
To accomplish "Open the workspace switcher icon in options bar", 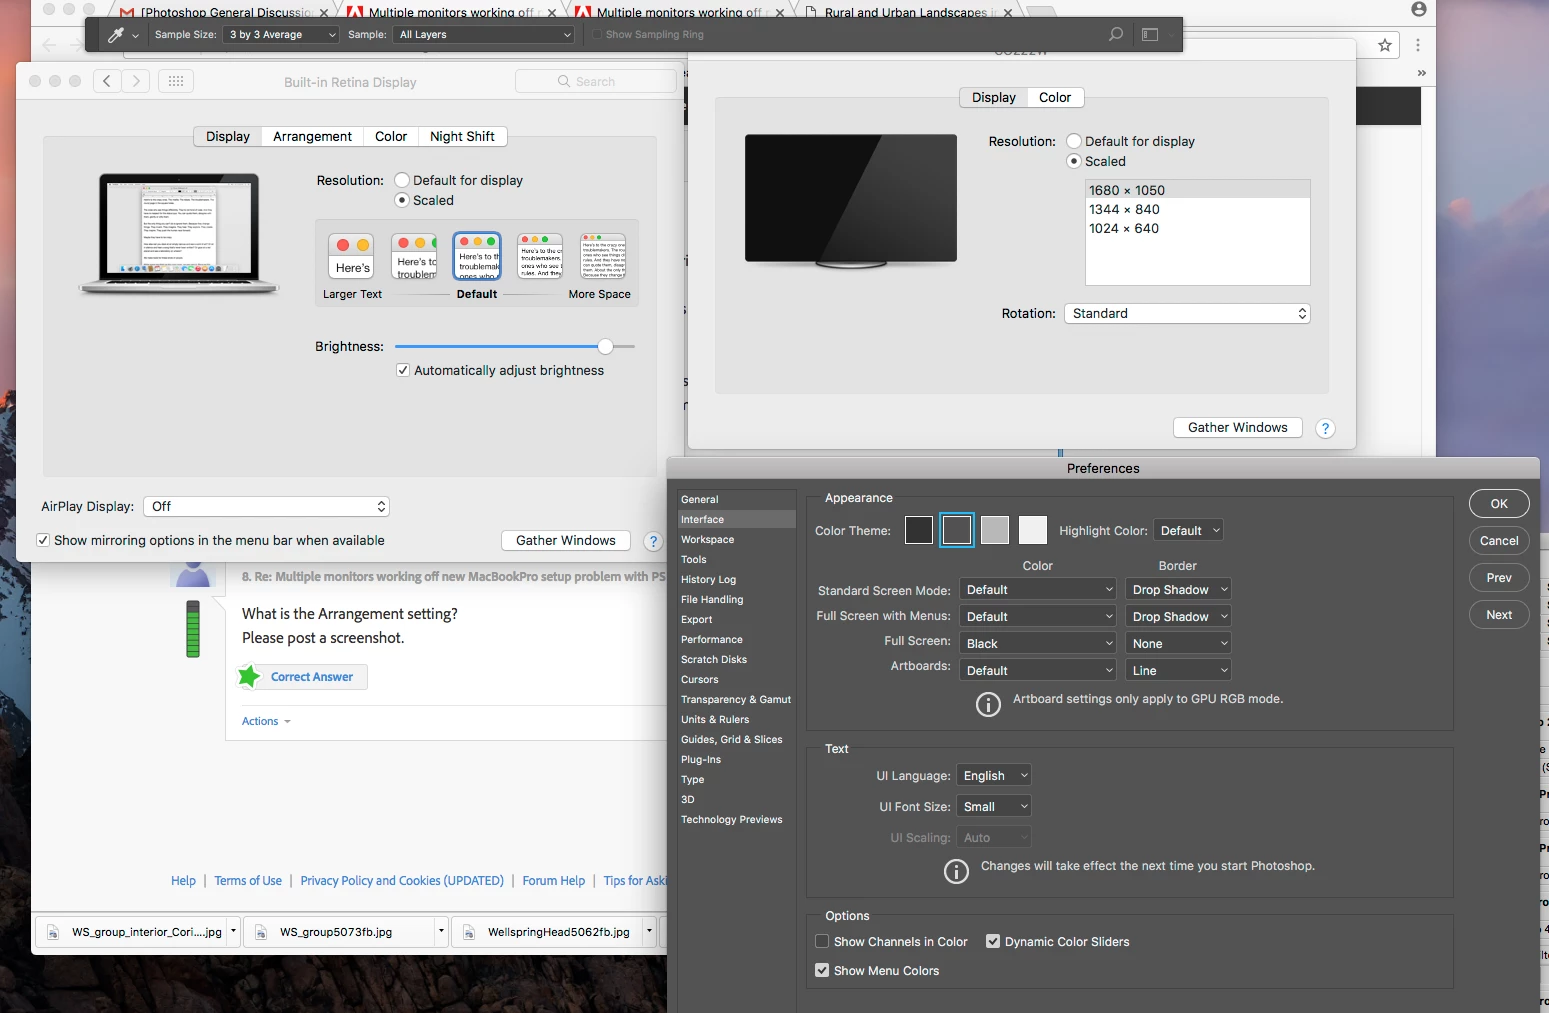I will [x=1150, y=35].
